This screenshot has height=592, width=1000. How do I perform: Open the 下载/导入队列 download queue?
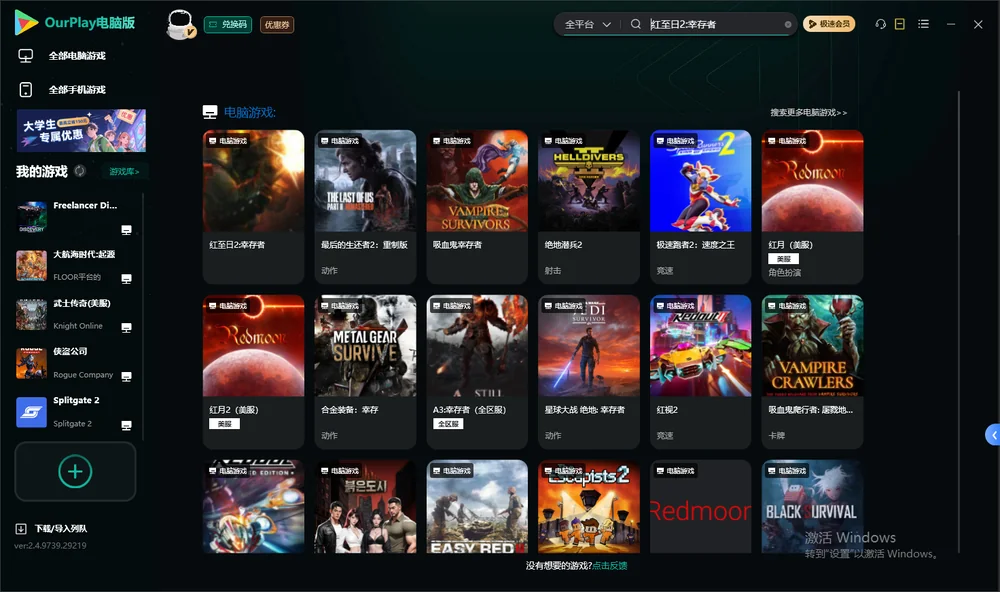pos(52,528)
